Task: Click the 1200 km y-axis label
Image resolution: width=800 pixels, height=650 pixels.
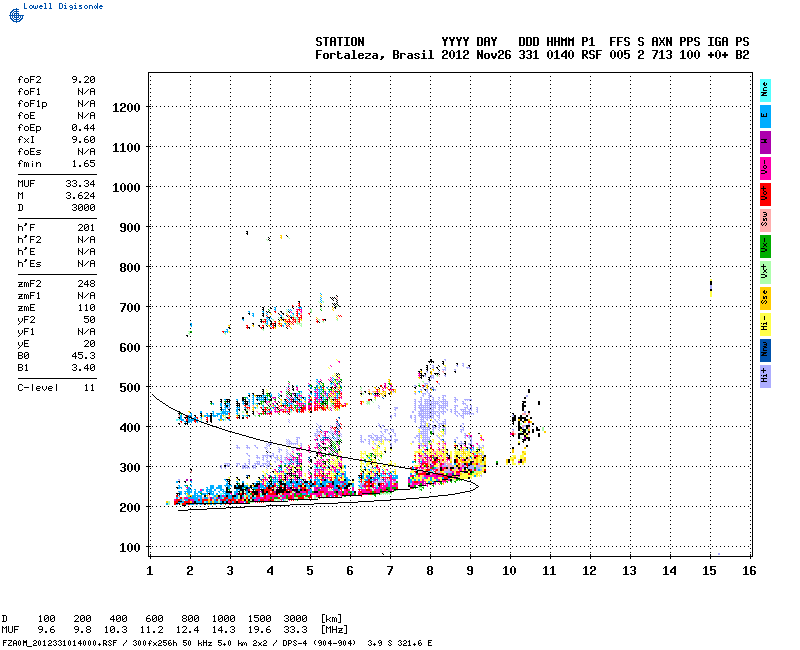Action: click(126, 108)
